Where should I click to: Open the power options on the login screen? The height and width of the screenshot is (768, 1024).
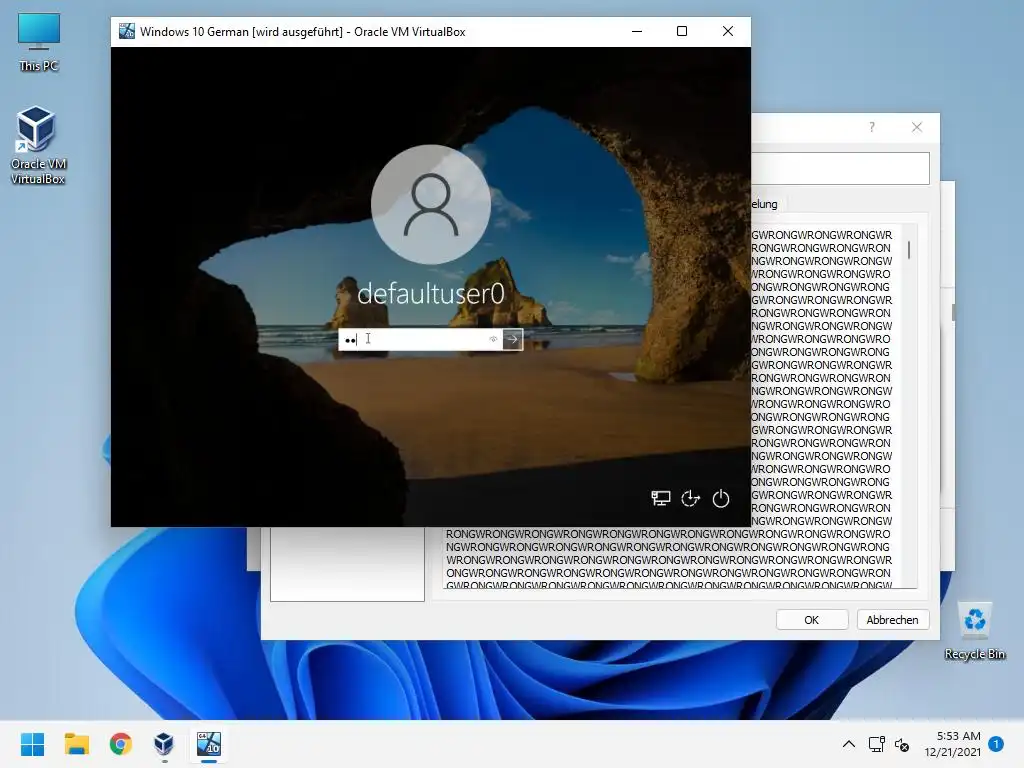(x=721, y=499)
